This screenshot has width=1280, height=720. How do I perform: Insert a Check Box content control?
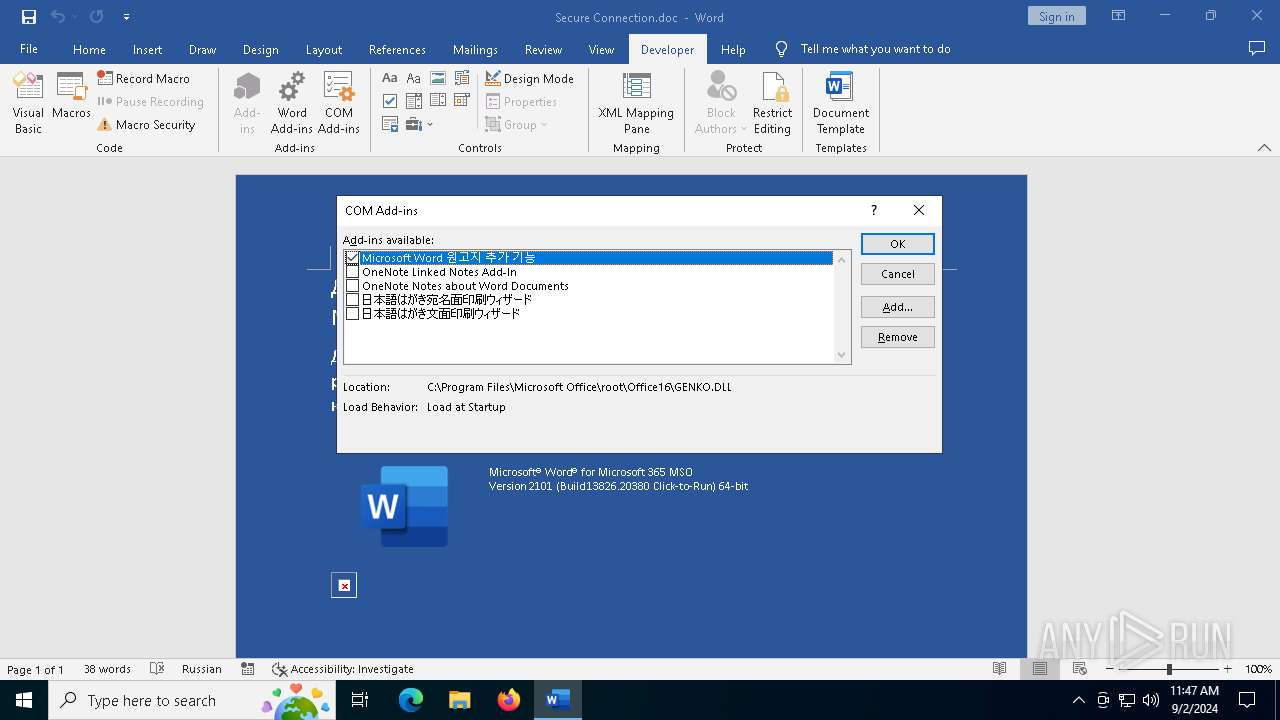coord(390,101)
